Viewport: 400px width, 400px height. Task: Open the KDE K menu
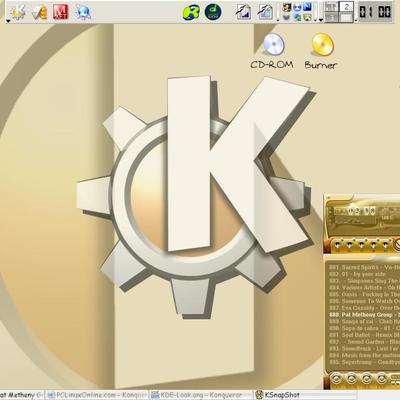coord(17,12)
